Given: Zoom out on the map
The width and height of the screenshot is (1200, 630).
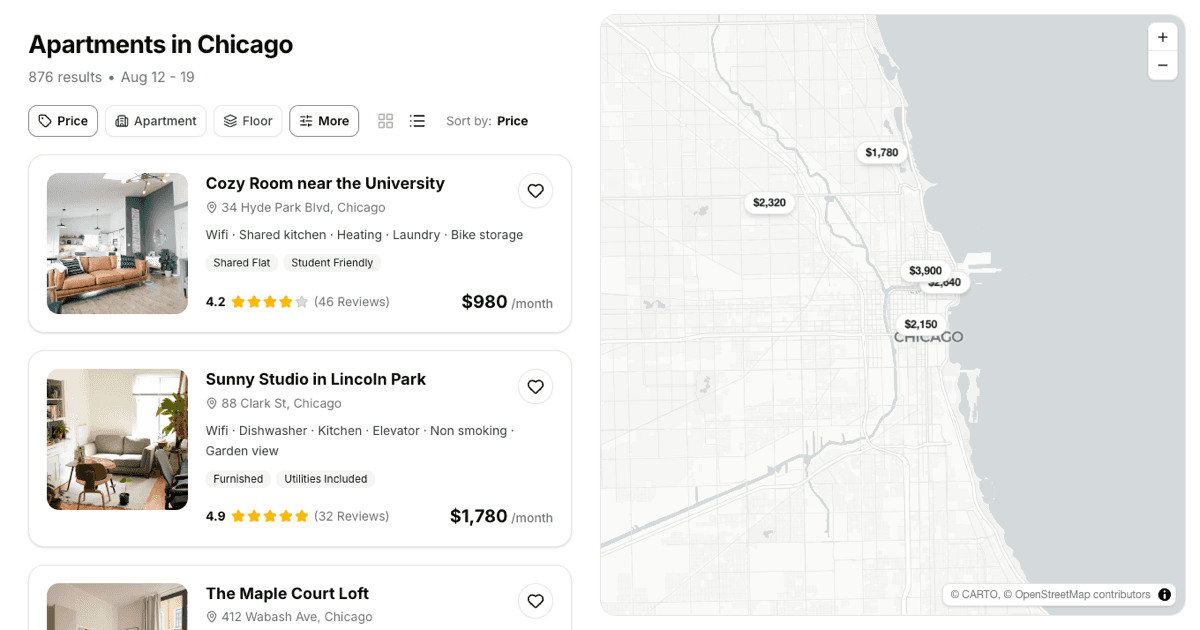Looking at the screenshot, I should tap(1162, 65).
